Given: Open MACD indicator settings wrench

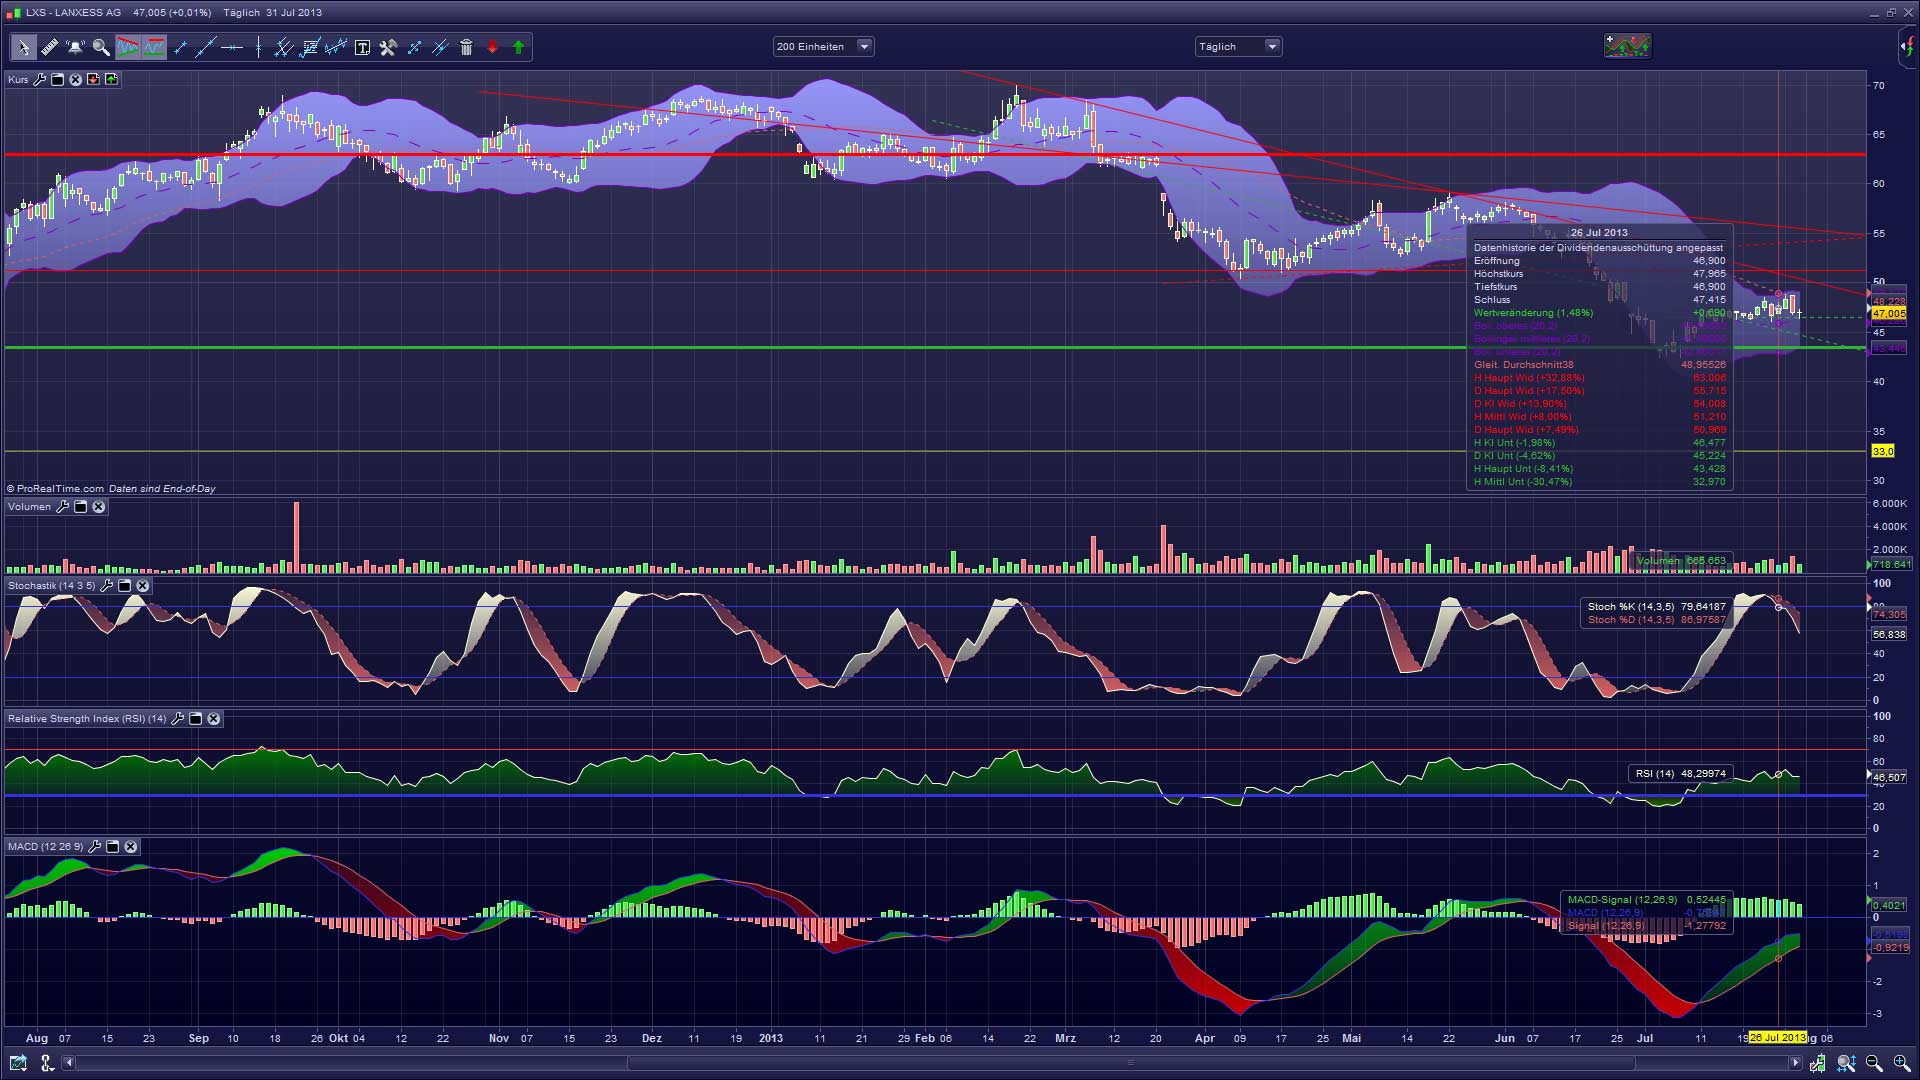Looking at the screenshot, I should 95,847.
